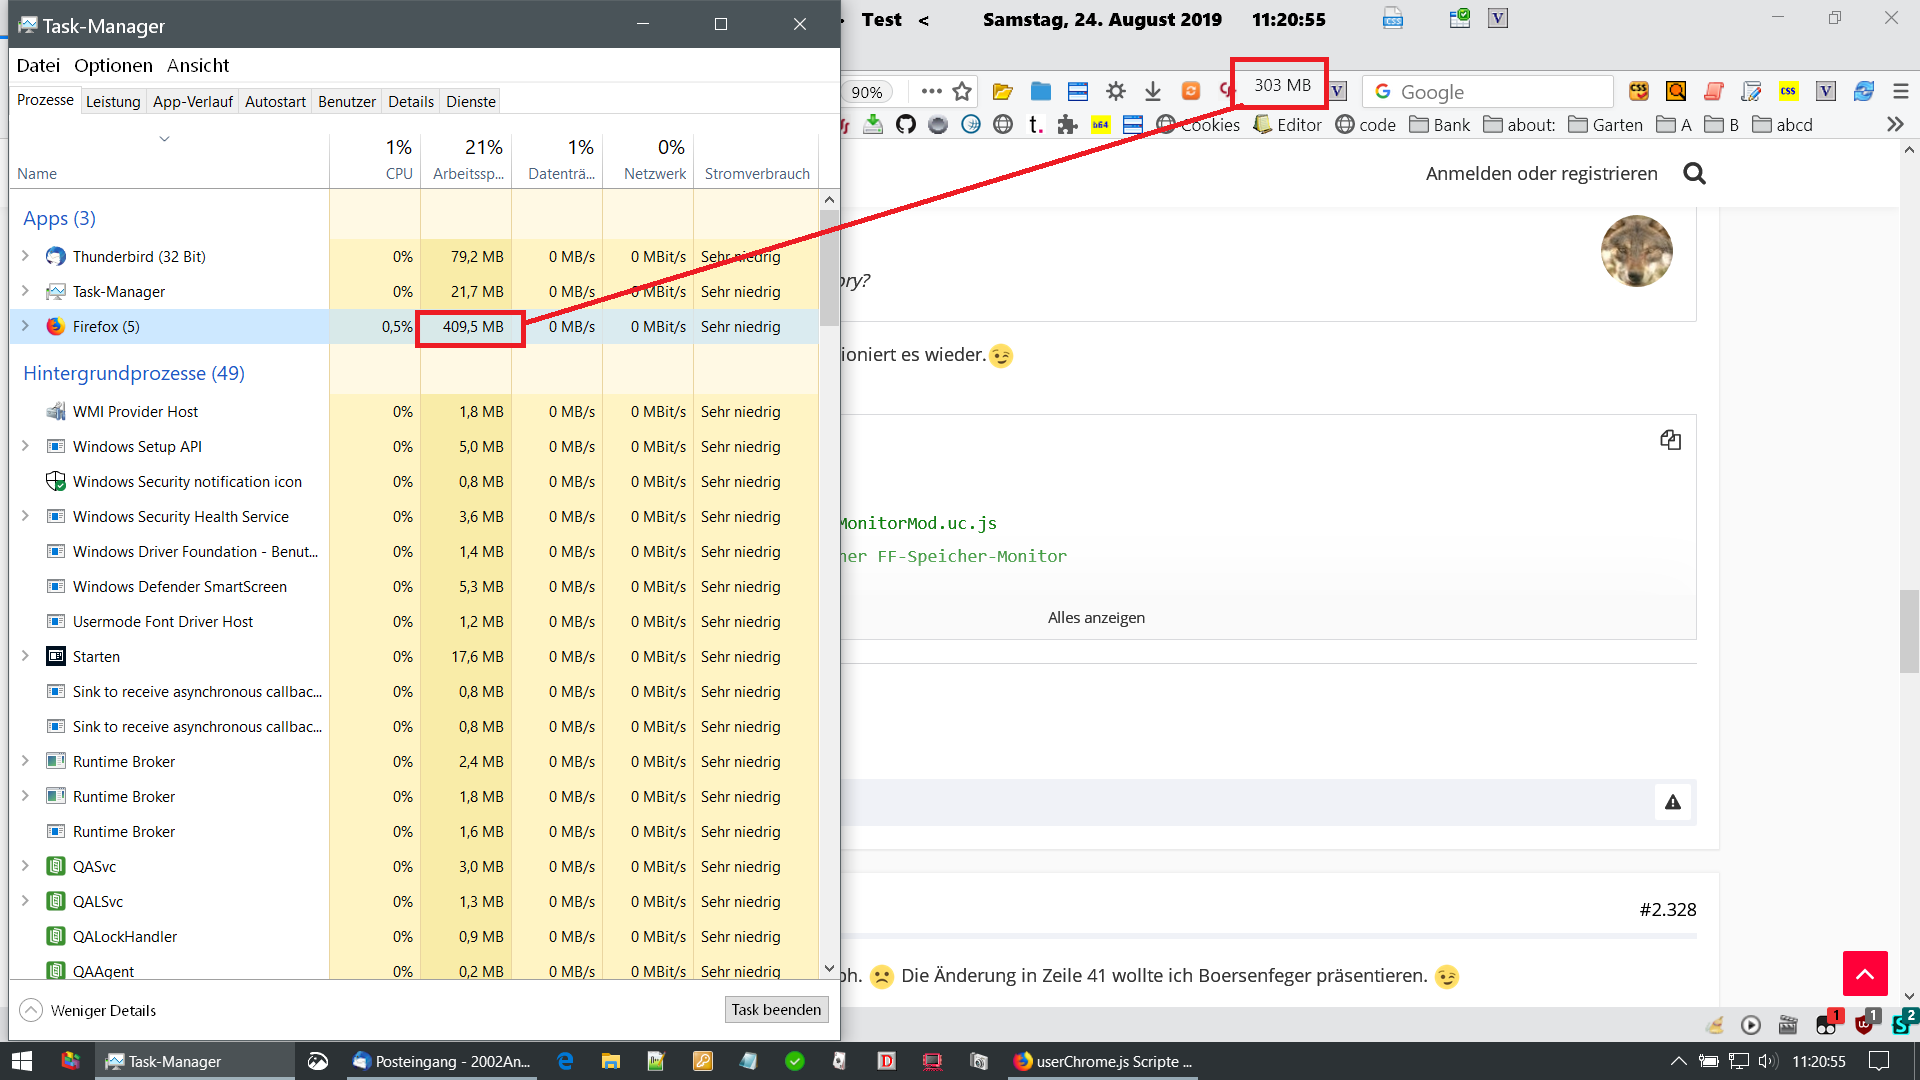This screenshot has height=1080, width=1920.
Task: Click the bookmark star icon in Firefox
Action: tap(962, 92)
